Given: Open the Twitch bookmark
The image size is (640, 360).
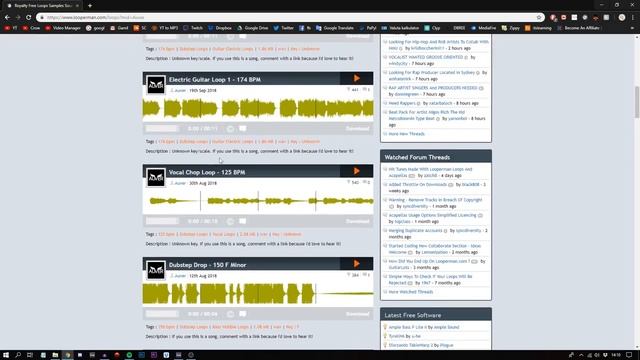Looking at the screenshot, I should point(193,28).
